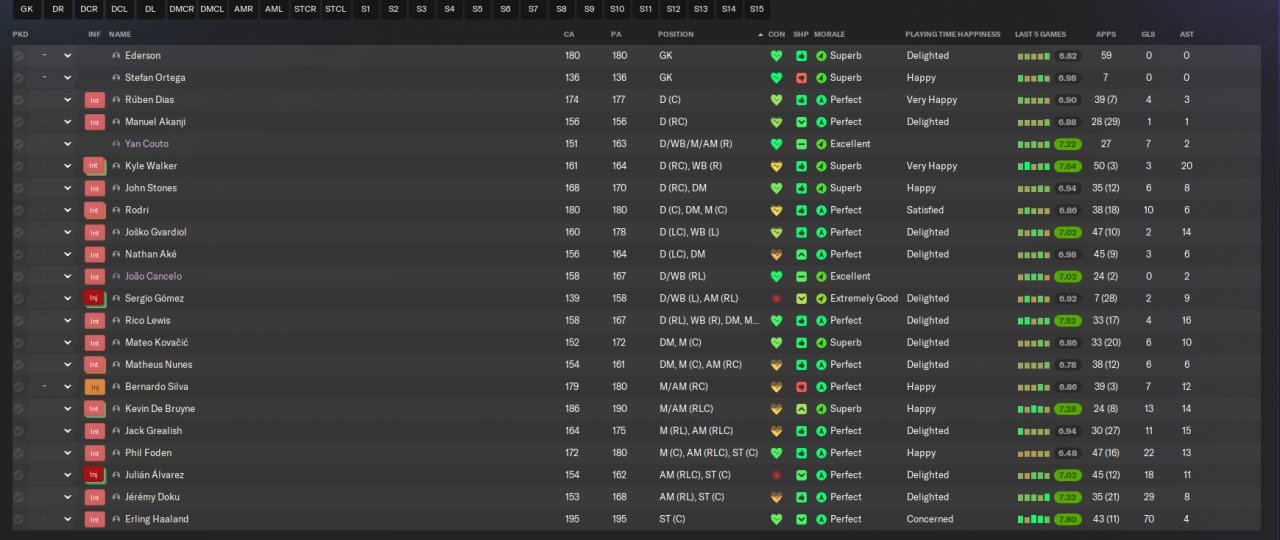Click Kyle Walker's yellow condition heart icon
The width and height of the screenshot is (1280, 540).
[776, 166]
